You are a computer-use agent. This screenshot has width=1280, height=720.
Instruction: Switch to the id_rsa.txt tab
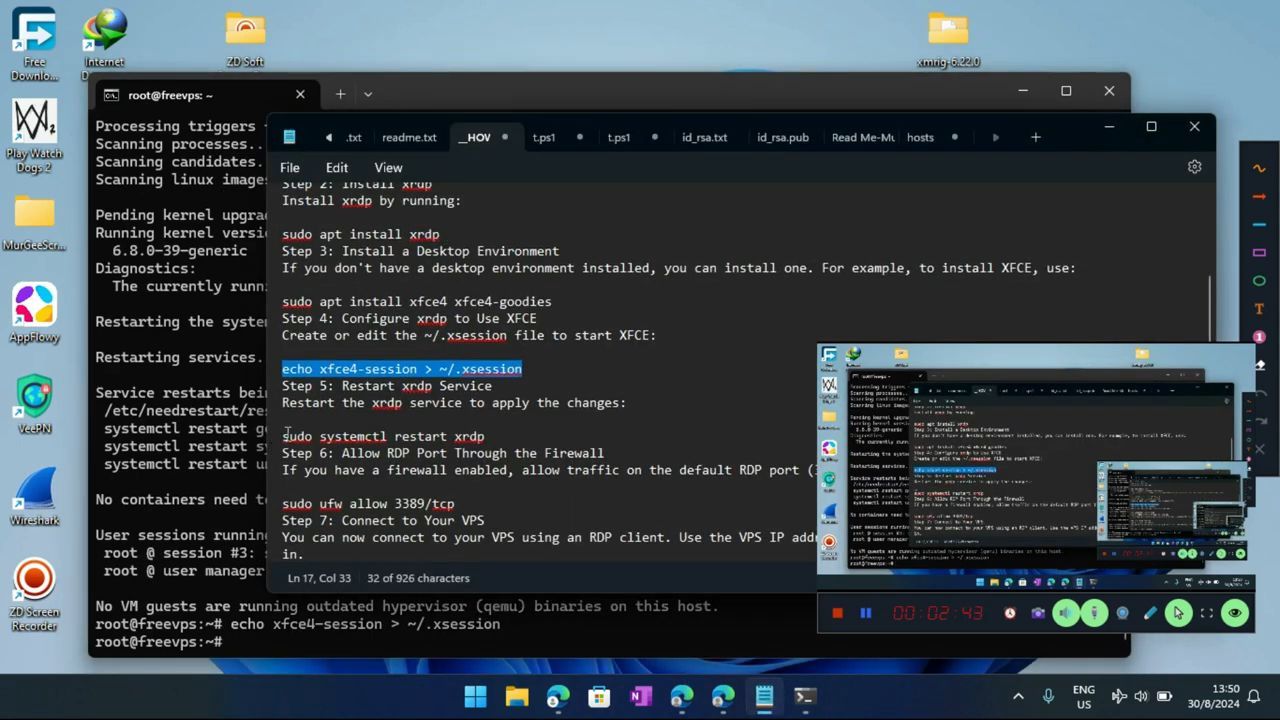coord(704,137)
